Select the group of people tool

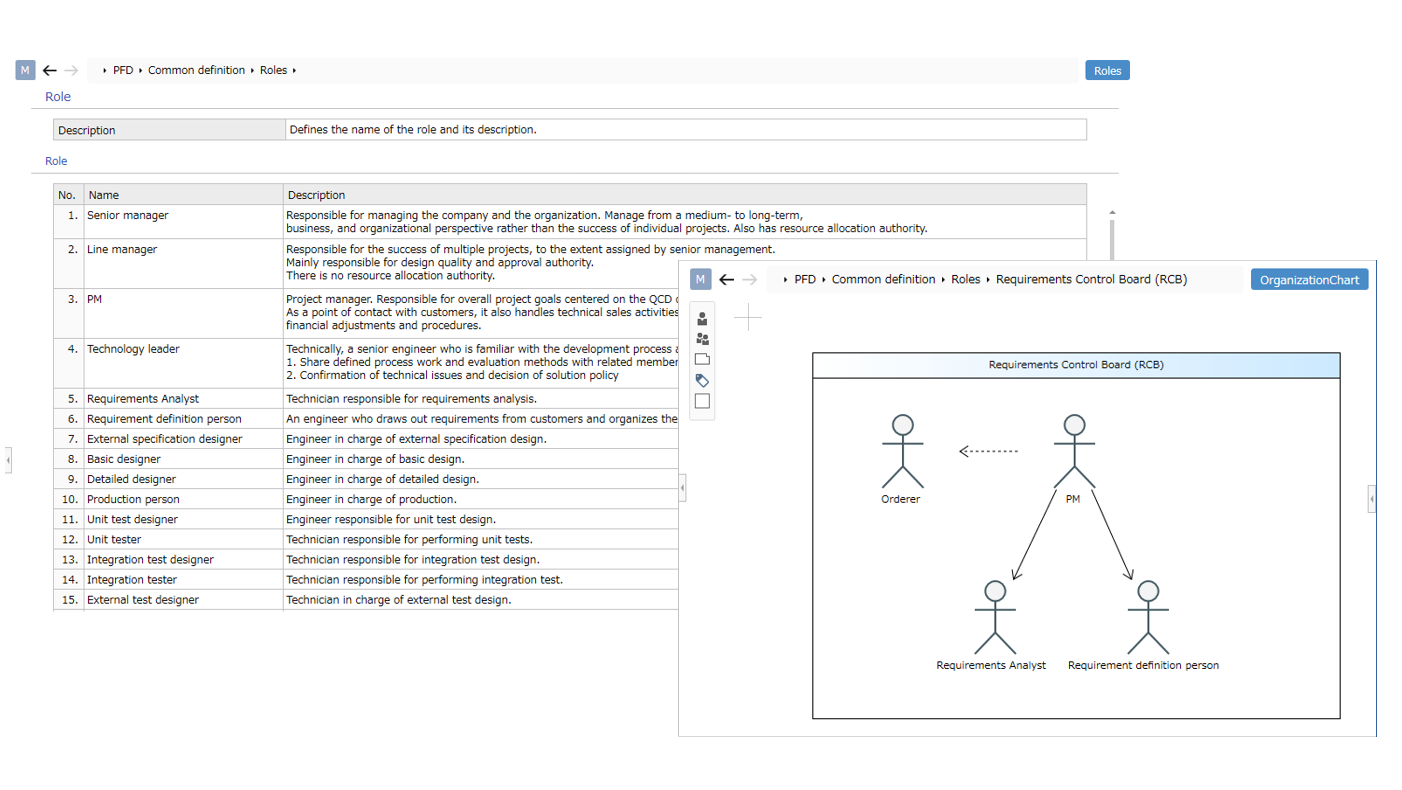pos(702,339)
